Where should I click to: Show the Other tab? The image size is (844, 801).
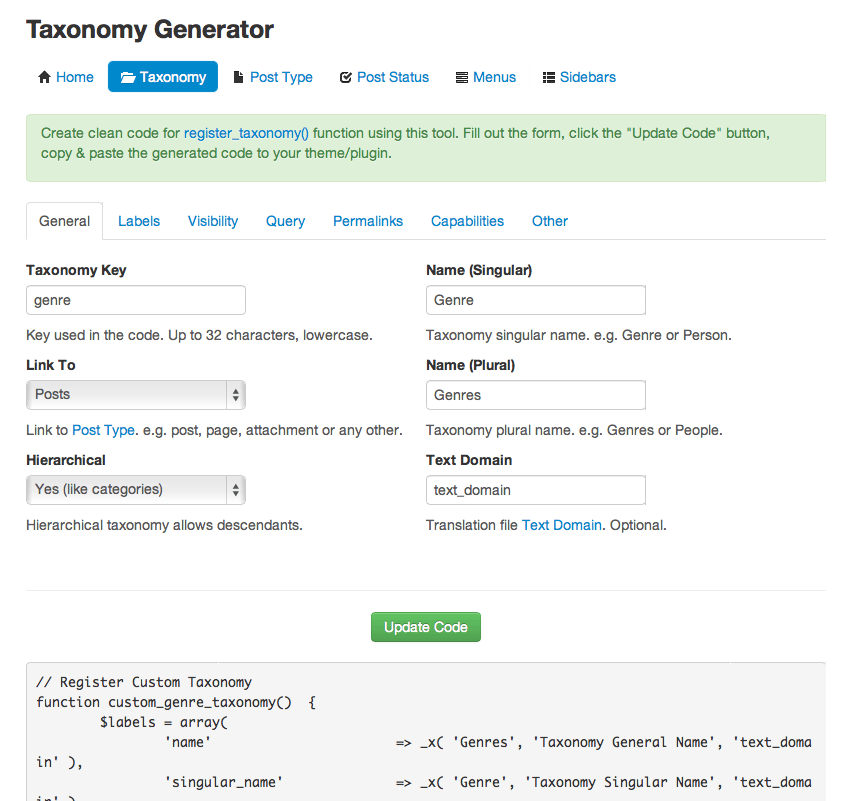tap(550, 221)
